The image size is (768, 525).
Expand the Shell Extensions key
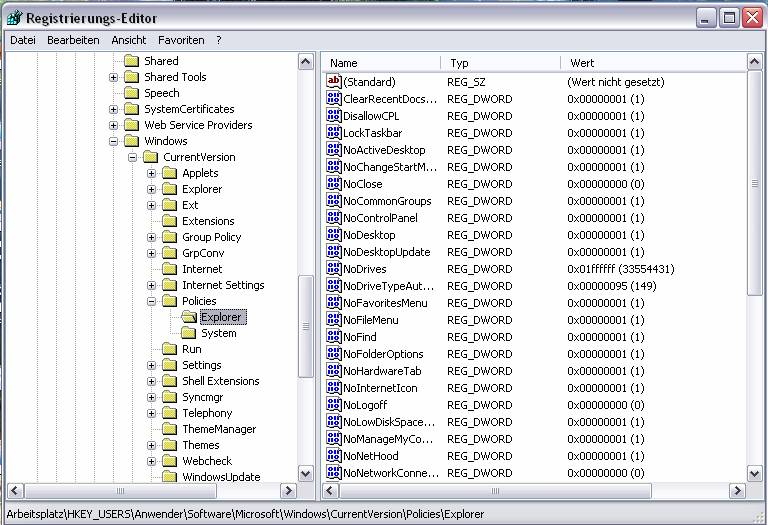pyautogui.click(x=151, y=382)
